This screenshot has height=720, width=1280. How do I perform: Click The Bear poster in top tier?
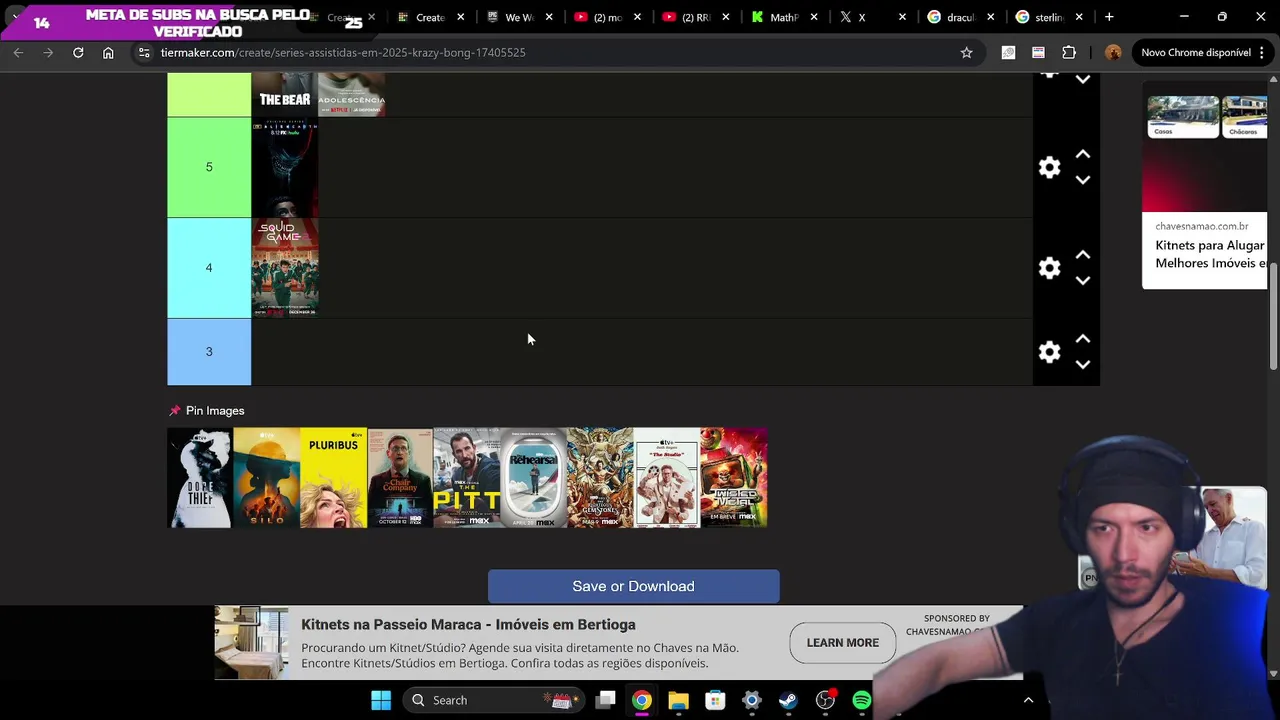point(285,94)
